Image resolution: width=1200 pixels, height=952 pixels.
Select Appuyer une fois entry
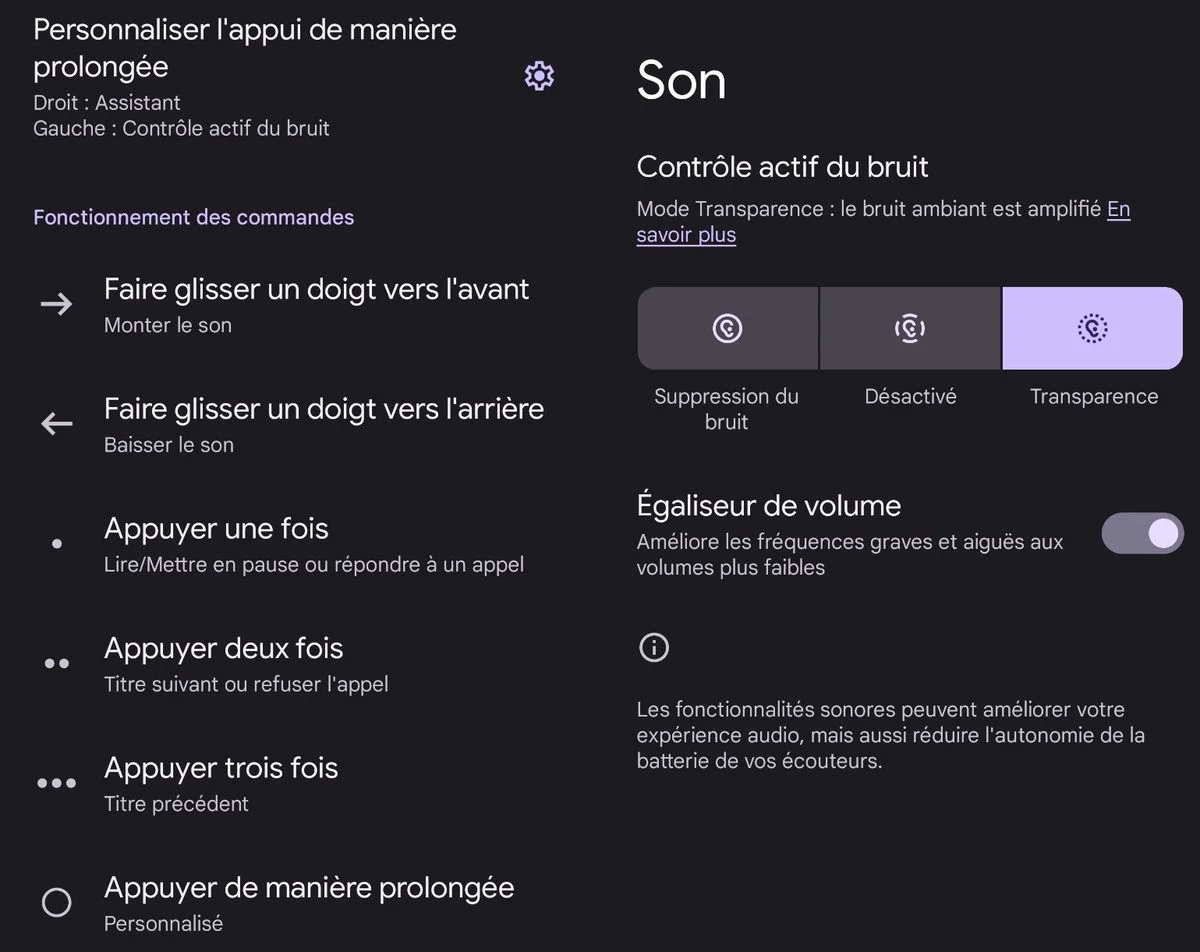[300, 544]
